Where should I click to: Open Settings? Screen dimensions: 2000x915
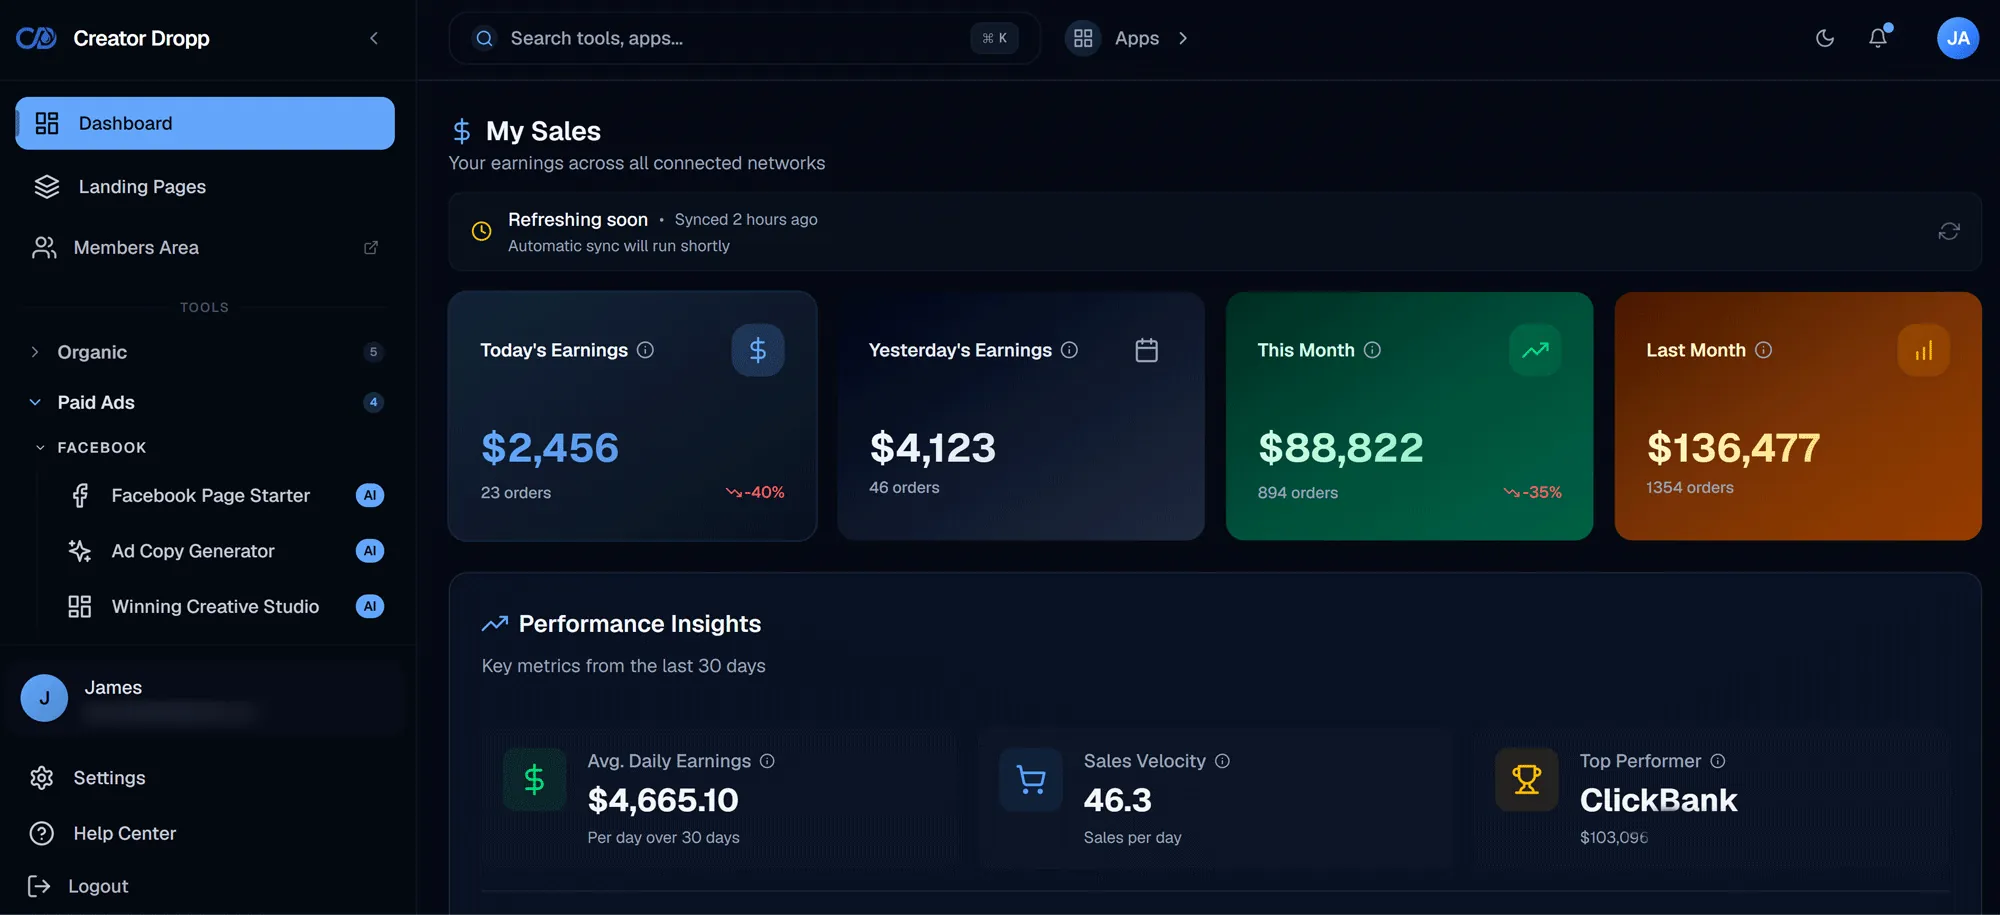pyautogui.click(x=205, y=778)
